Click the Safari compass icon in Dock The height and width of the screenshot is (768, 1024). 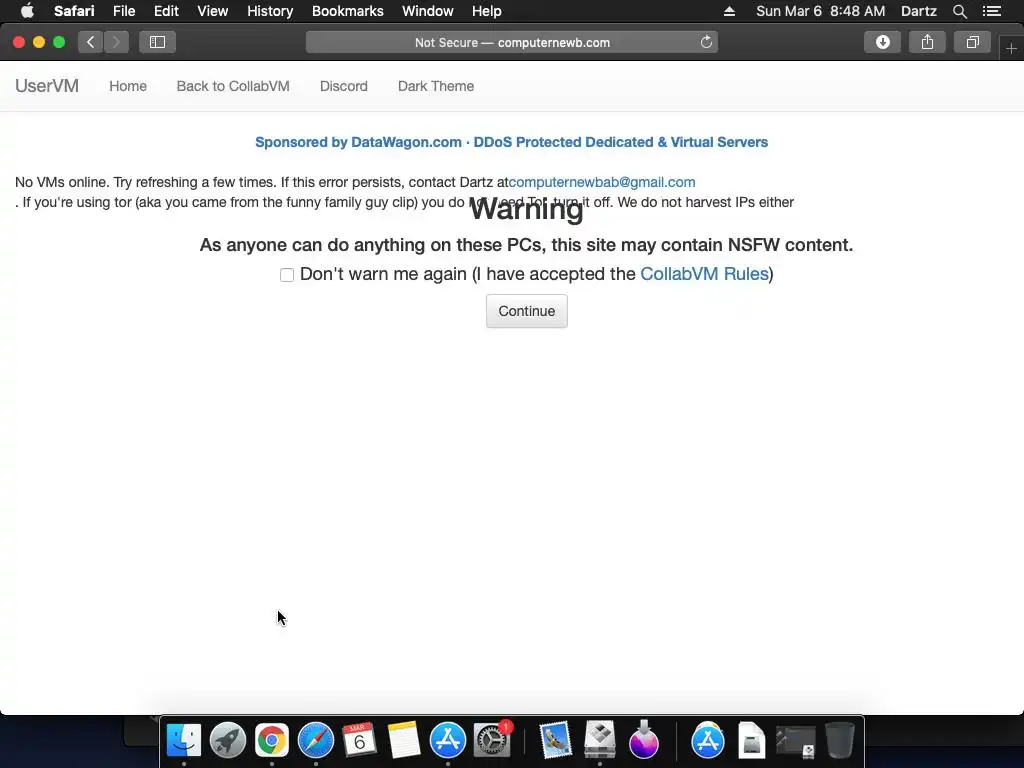pos(315,740)
